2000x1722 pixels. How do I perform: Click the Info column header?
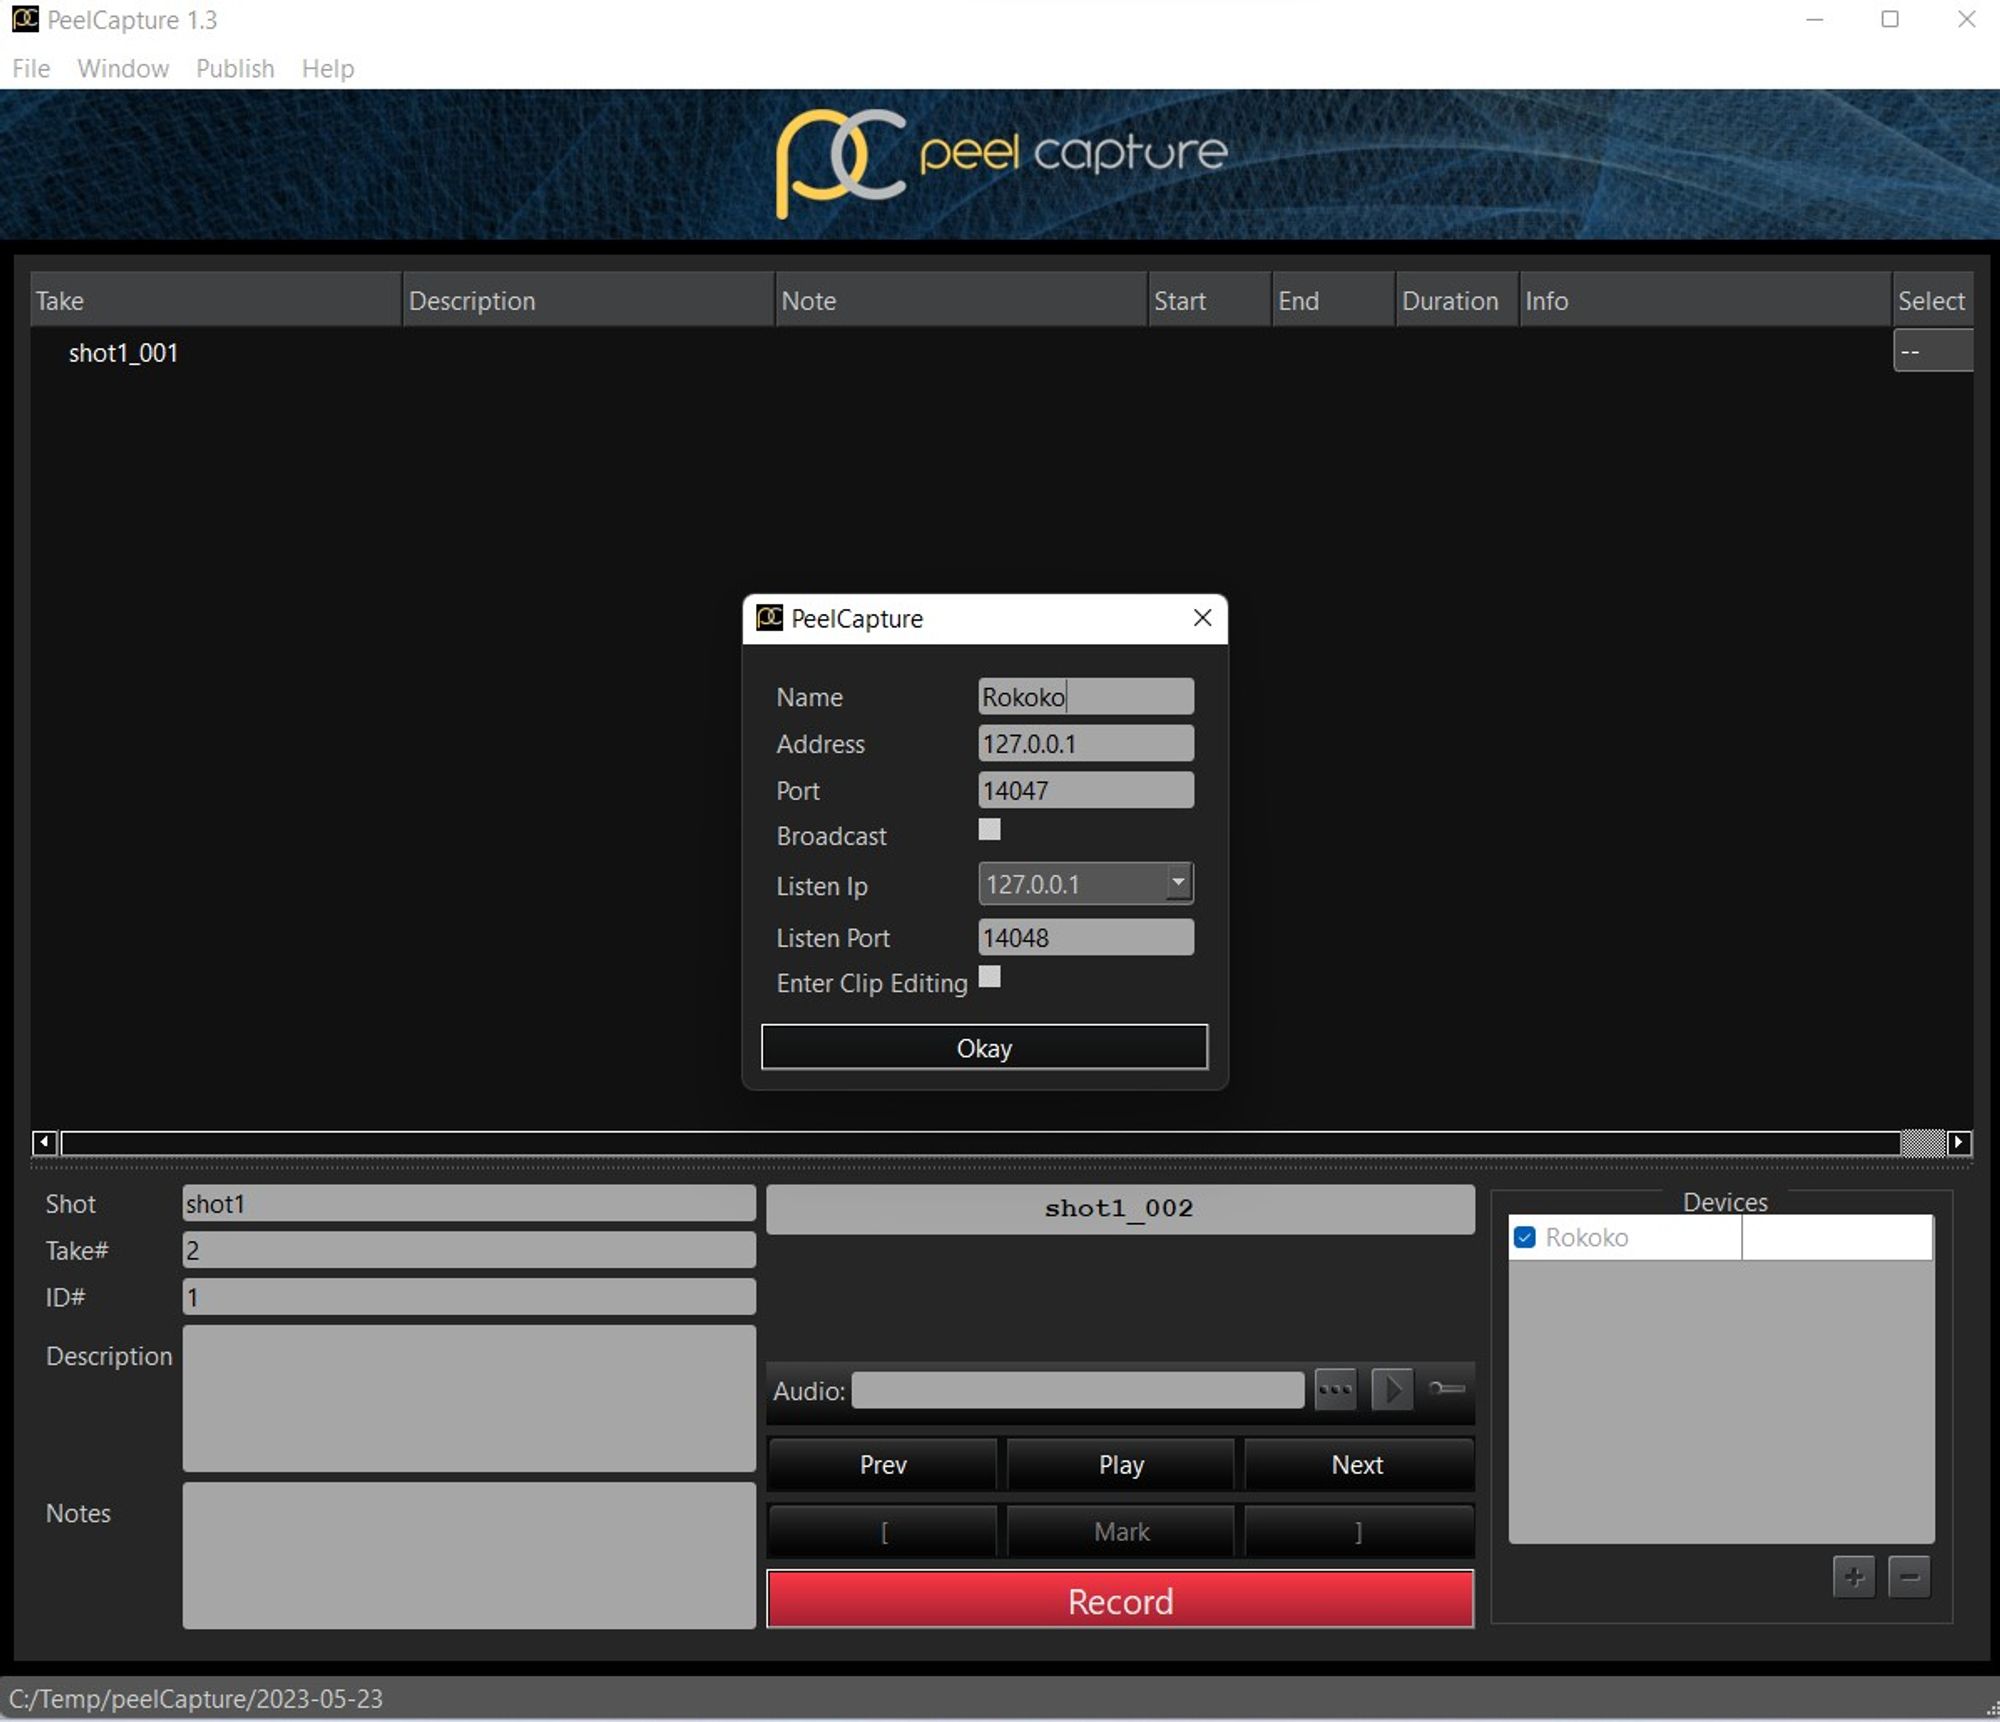(x=1705, y=300)
